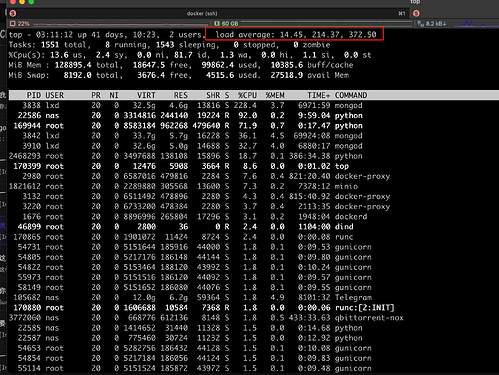The image size is (499, 375).
Task: Click PID 54653 in the gunicorn row
Action: pos(29,348)
